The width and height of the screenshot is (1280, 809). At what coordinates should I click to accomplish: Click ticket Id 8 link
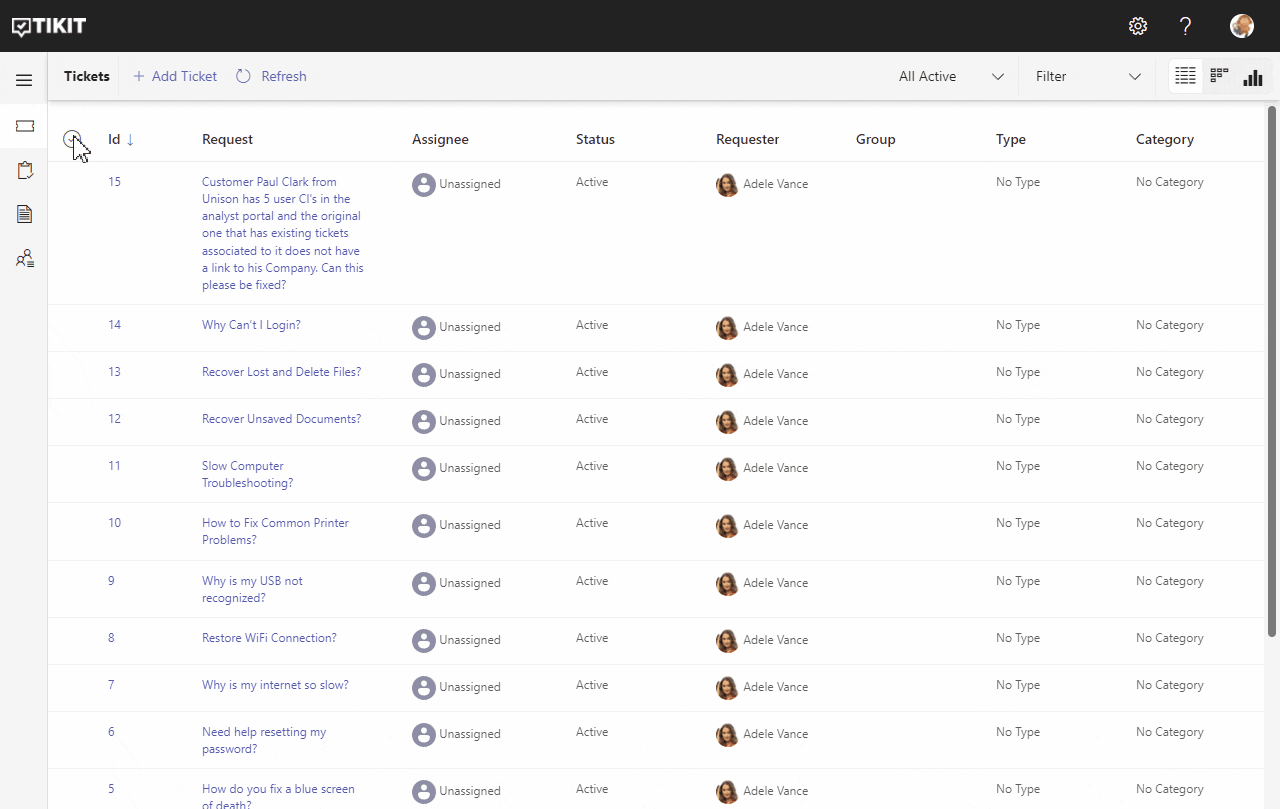point(111,638)
